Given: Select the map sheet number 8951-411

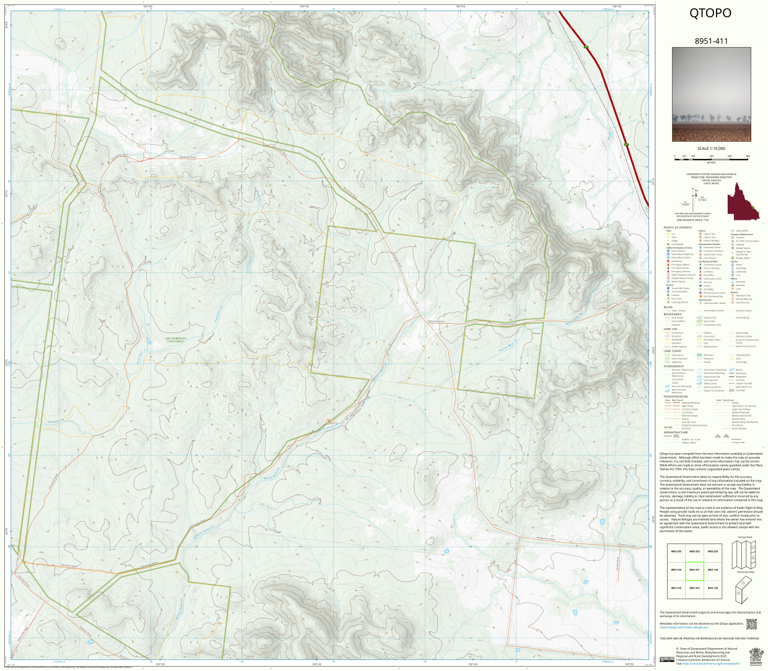Looking at the screenshot, I should tap(711, 41).
